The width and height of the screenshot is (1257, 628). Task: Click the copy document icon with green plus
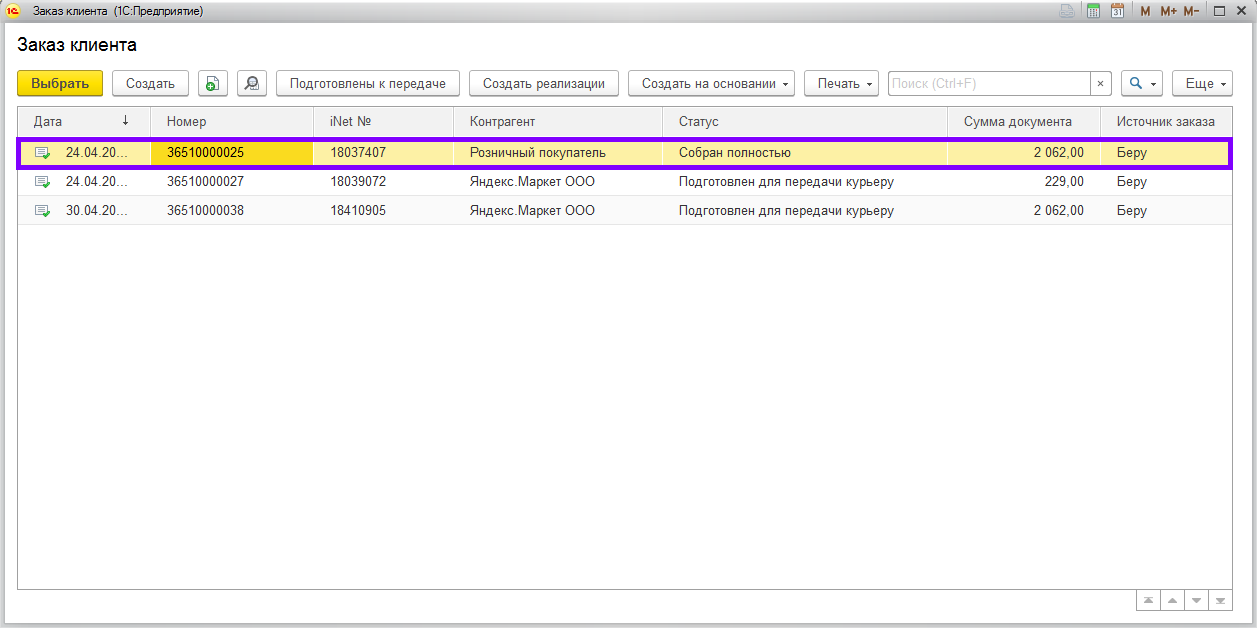(x=212, y=84)
